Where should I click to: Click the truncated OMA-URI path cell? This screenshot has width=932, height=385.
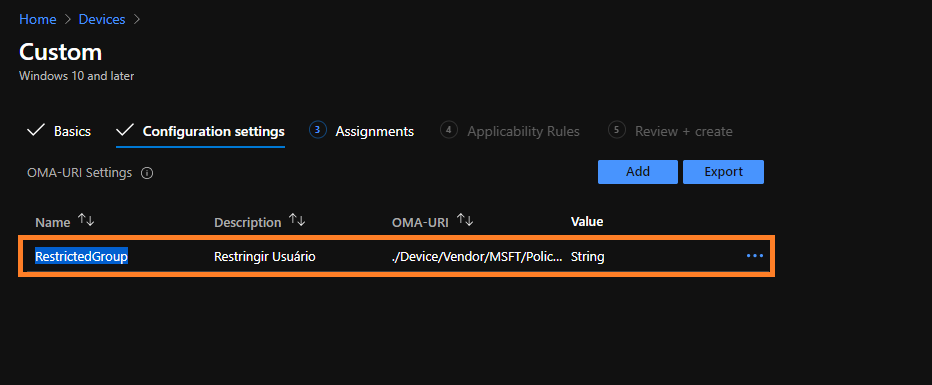pos(477,257)
